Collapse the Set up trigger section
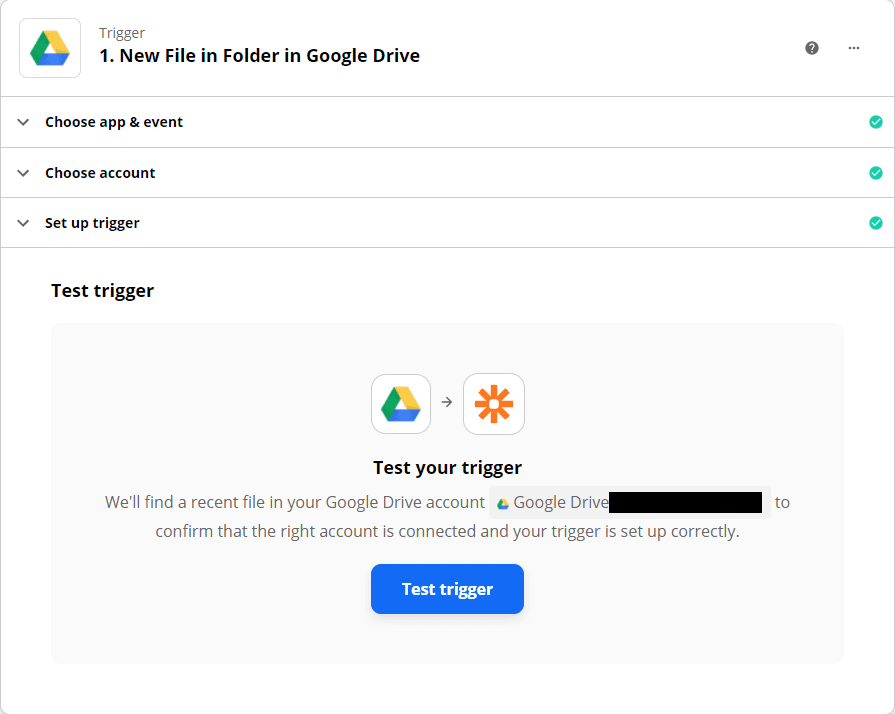895x714 pixels. [x=23, y=222]
